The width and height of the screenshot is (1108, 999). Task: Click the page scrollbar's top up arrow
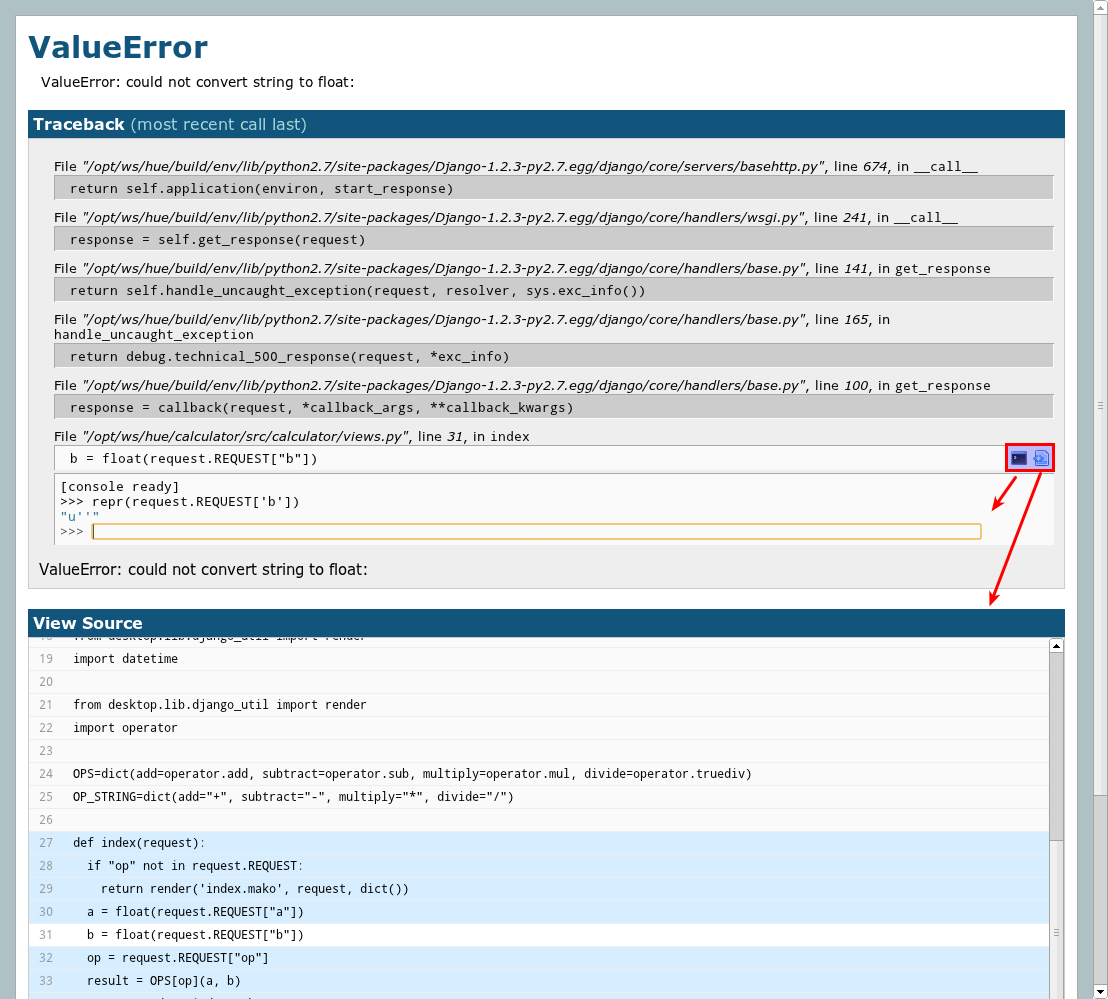pos(1100,7)
